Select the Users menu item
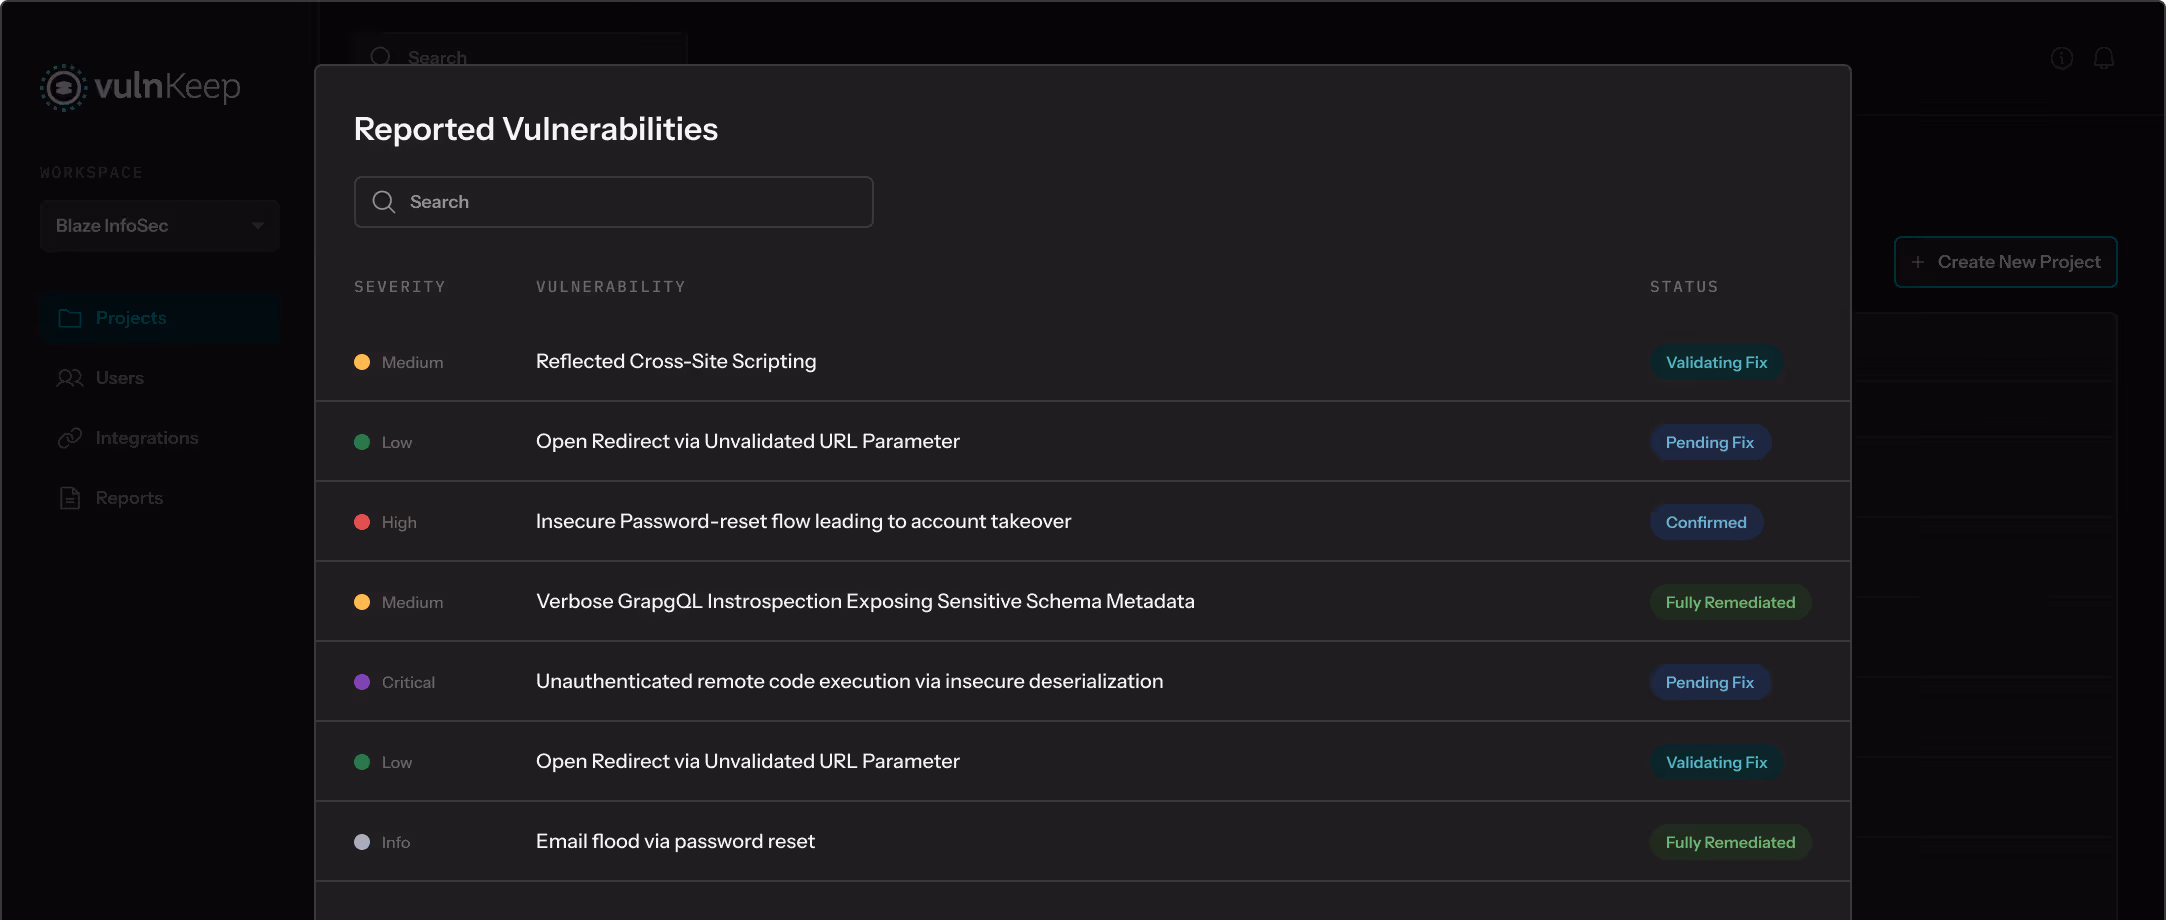 (x=160, y=378)
